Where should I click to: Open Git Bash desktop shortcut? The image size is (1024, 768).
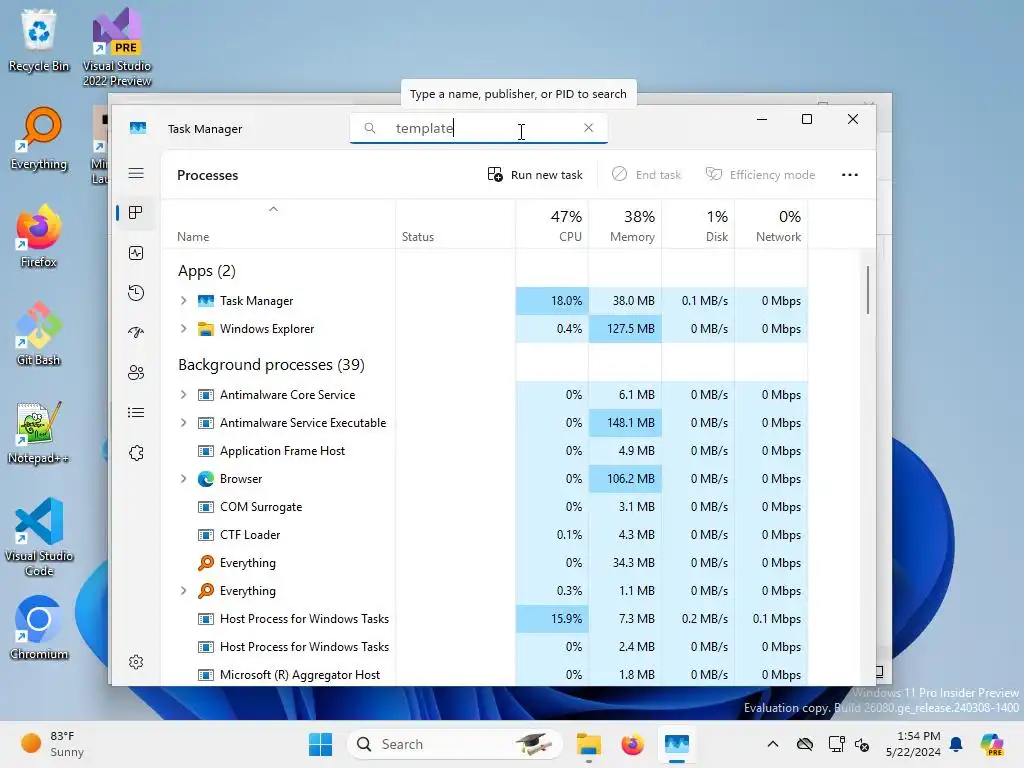click(39, 334)
